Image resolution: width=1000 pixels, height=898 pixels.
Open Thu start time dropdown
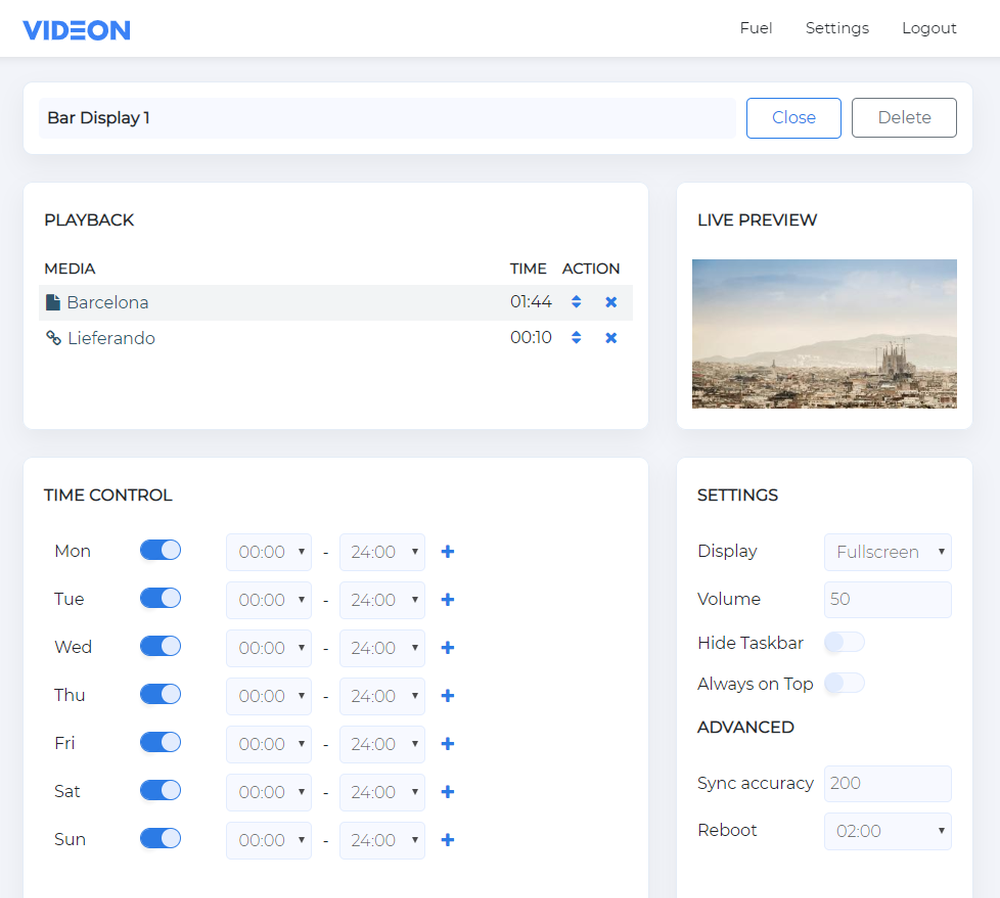[269, 696]
